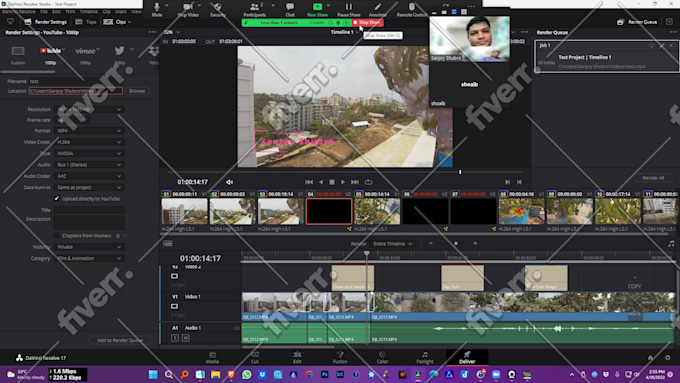Open the Resolution dropdown
Image resolution: width=680 pixels, height=383 pixels.
pos(89,109)
